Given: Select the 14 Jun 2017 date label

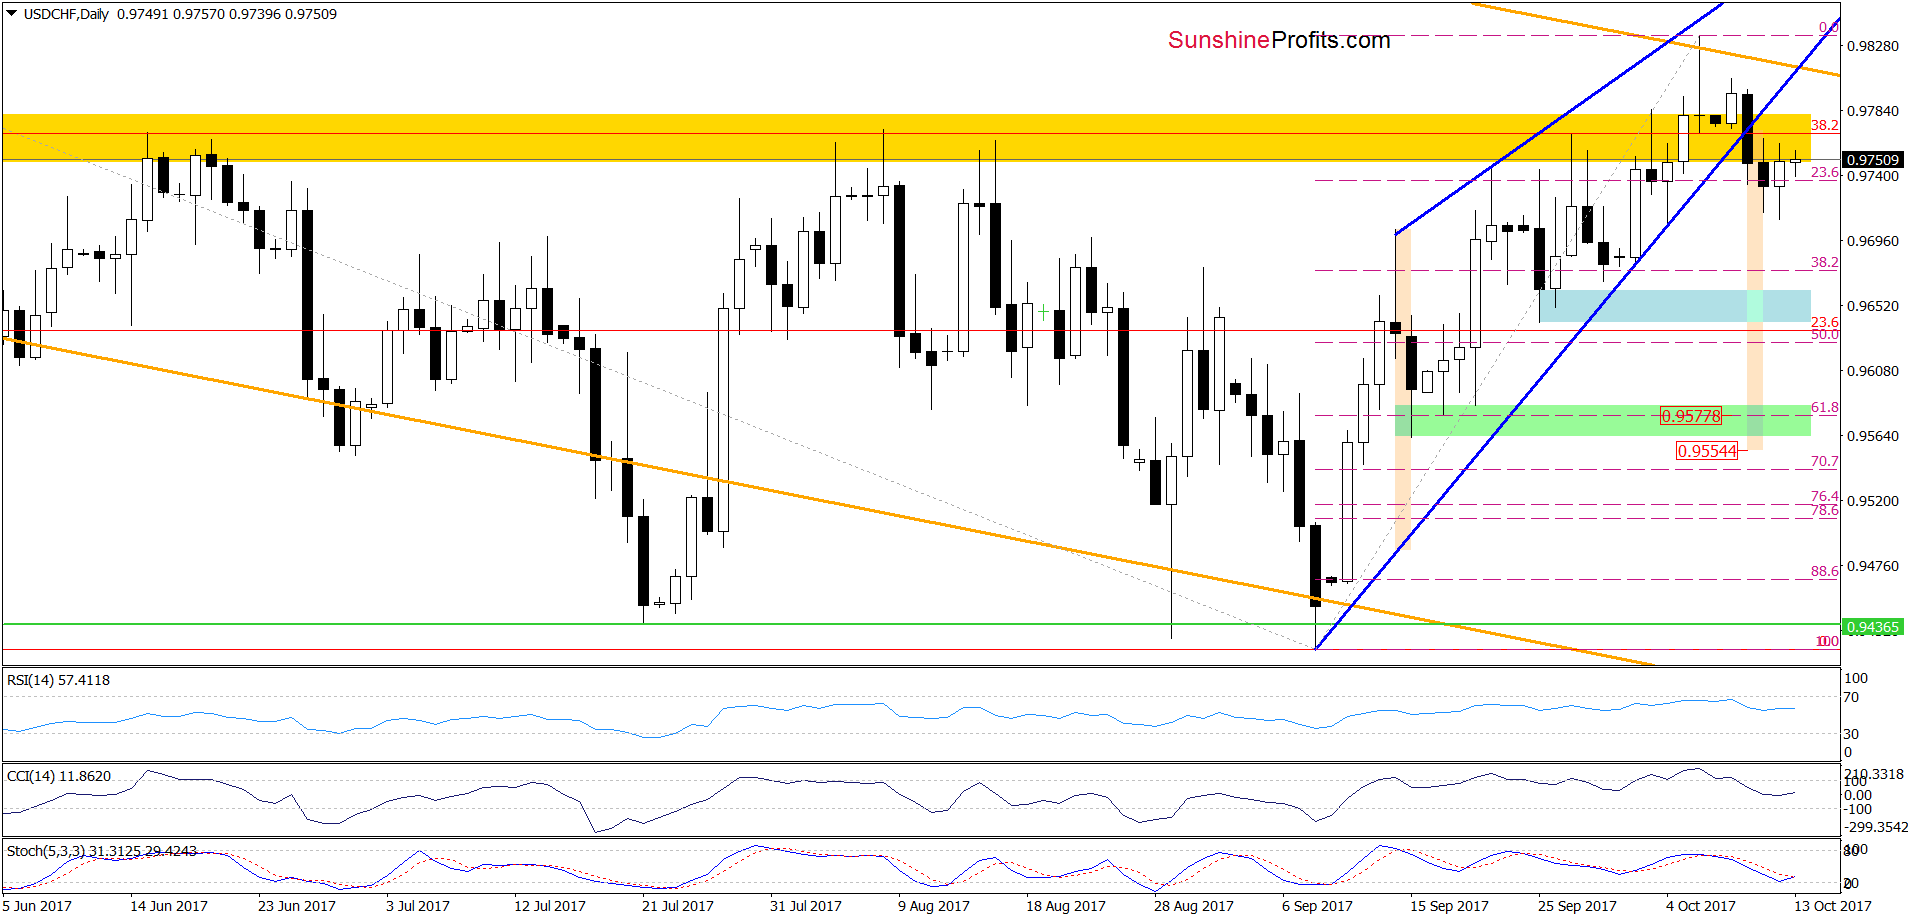Looking at the screenshot, I should point(169,906).
